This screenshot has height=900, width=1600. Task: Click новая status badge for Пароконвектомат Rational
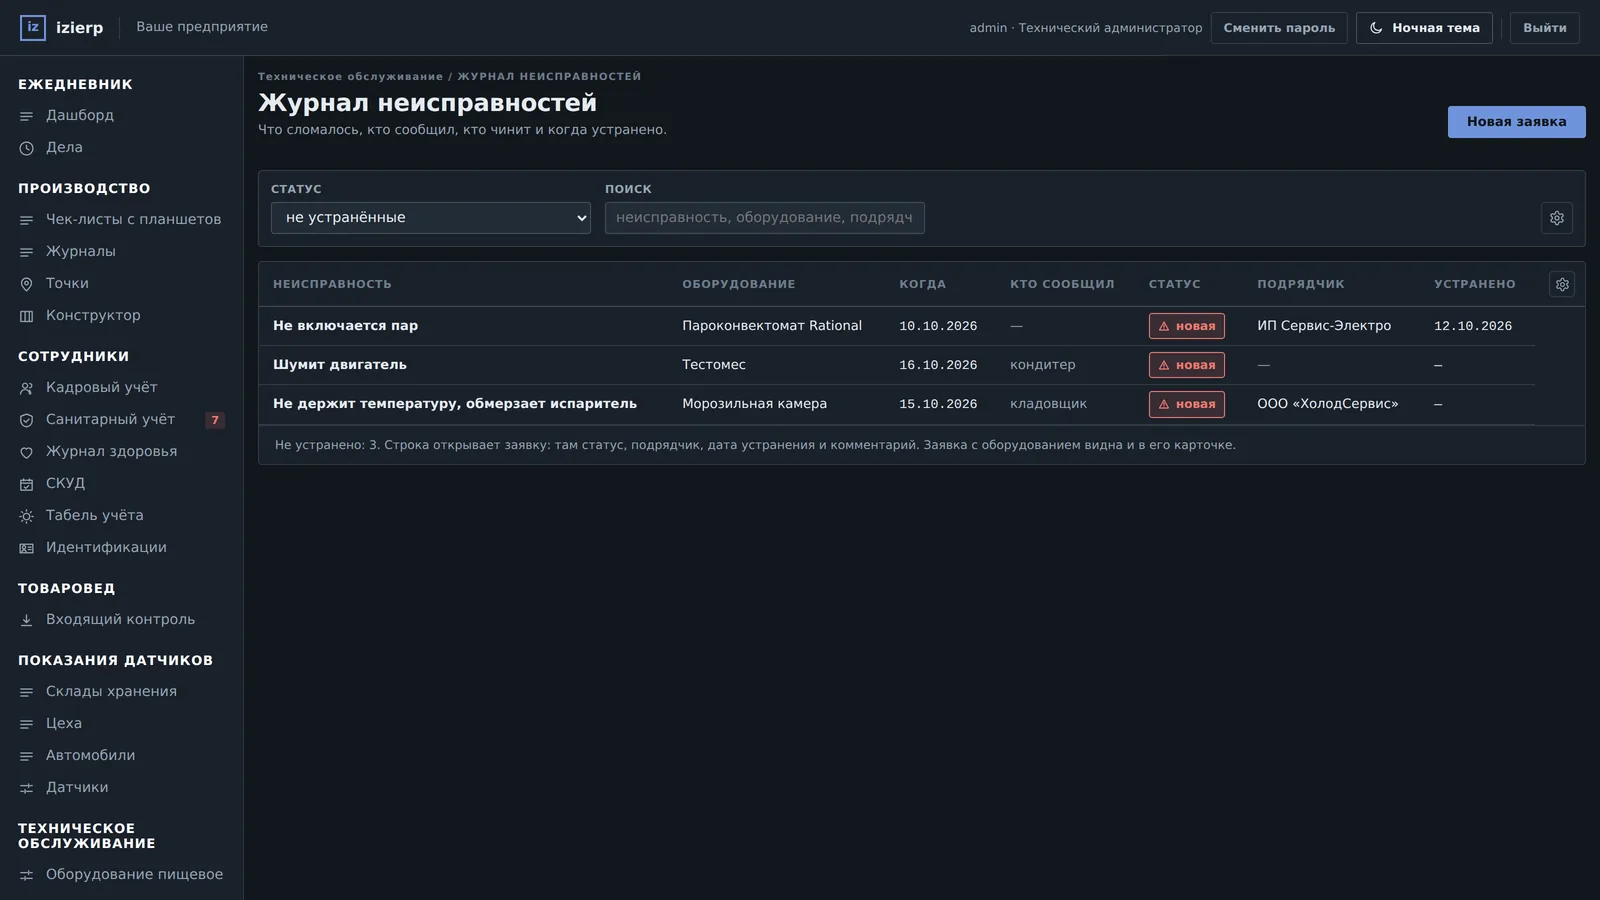[x=1187, y=326]
